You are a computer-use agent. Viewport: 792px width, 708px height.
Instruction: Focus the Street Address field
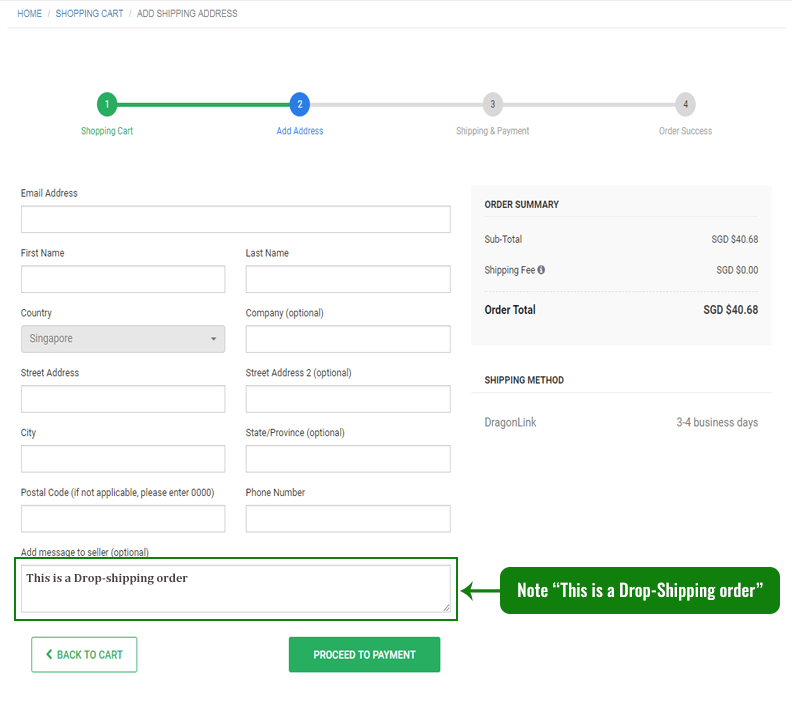coord(123,399)
